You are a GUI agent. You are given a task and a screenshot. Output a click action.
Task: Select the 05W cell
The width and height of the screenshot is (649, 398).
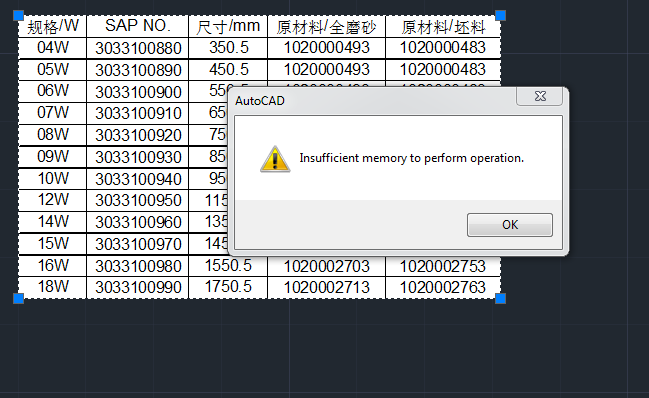[x=53, y=70]
